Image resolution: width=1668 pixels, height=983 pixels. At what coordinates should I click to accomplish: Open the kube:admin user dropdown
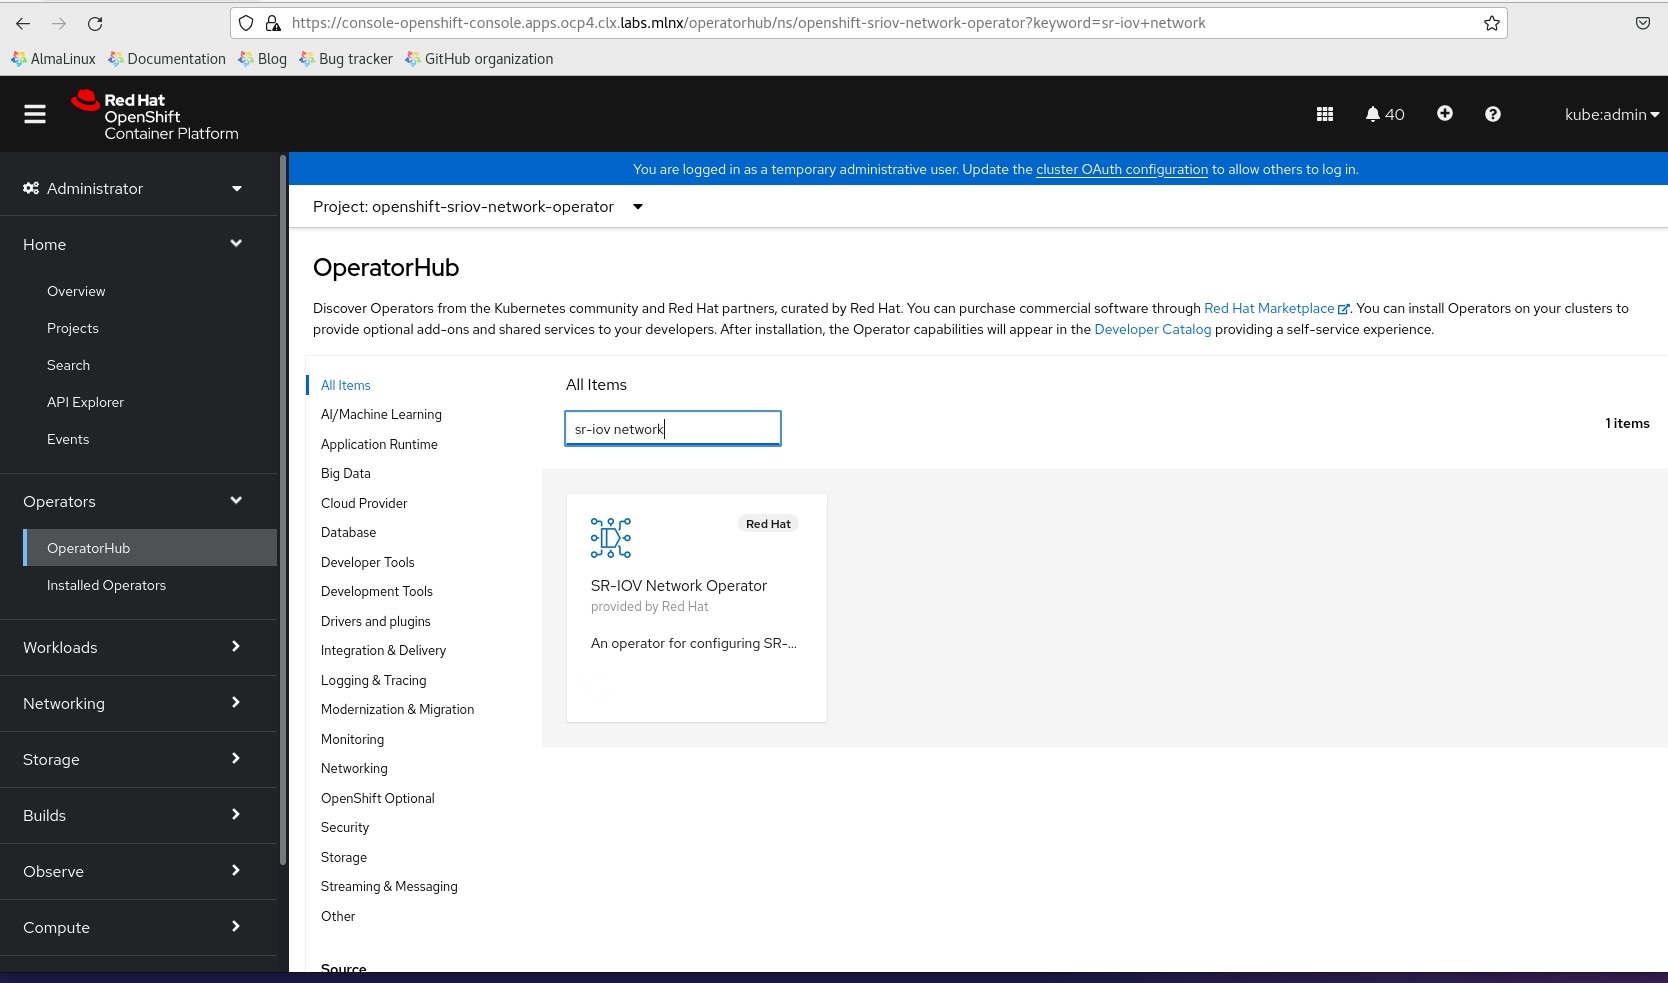tap(1612, 114)
